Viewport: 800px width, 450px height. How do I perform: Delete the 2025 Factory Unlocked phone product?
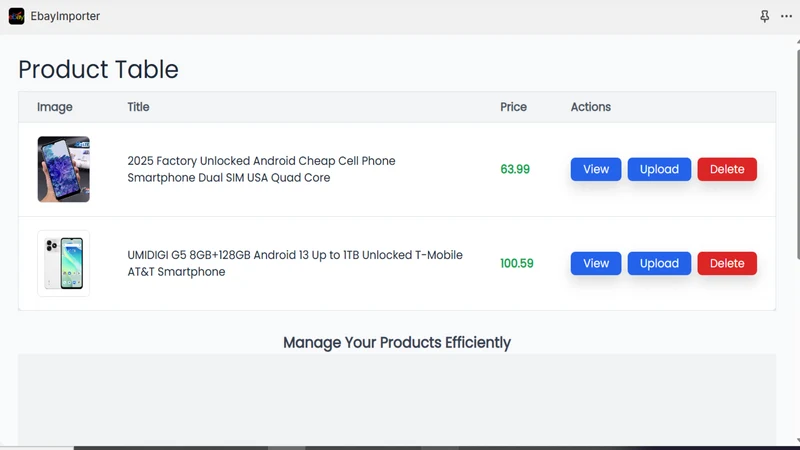click(727, 169)
